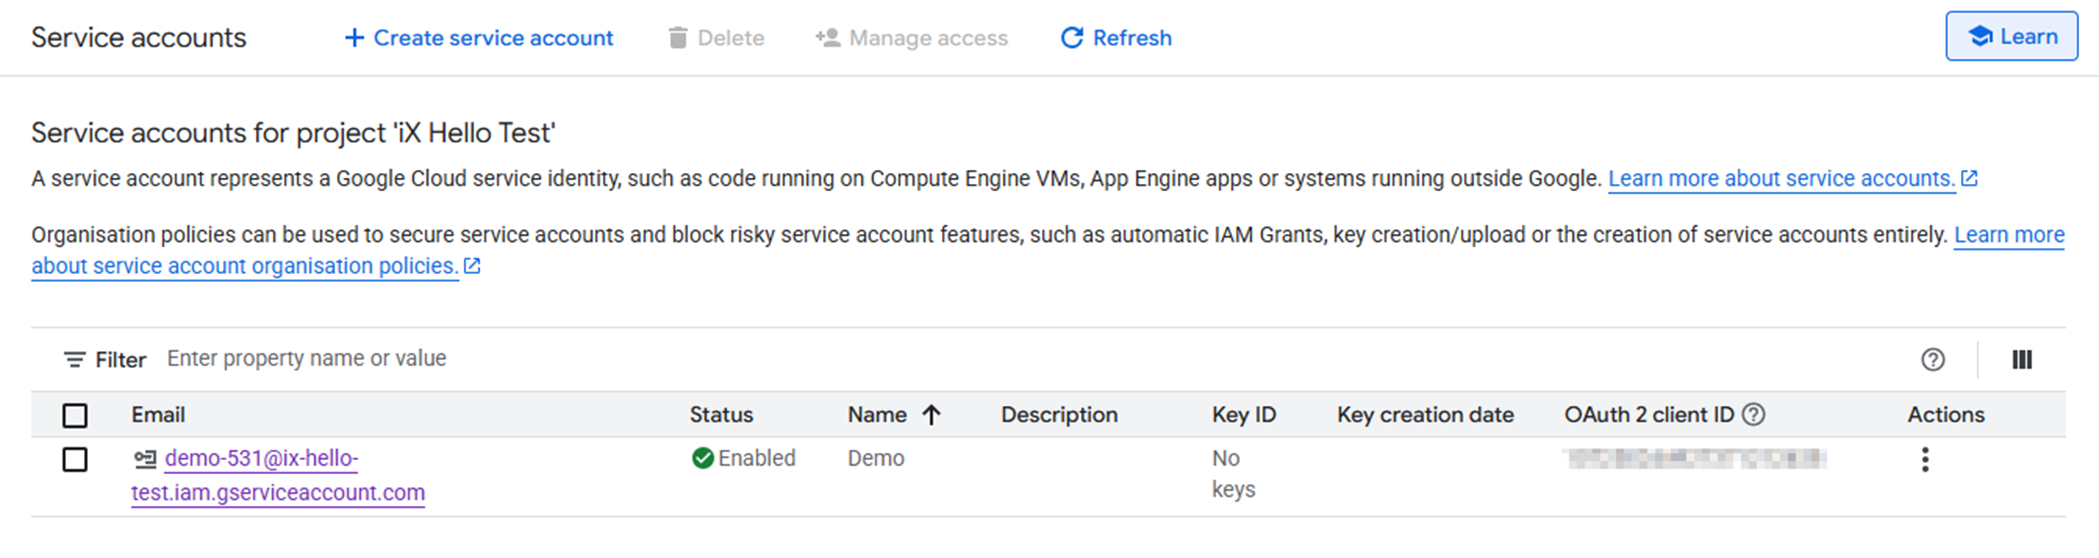Select the demo-531 service account checkbox
This screenshot has height=558, width=2099.
(75, 460)
